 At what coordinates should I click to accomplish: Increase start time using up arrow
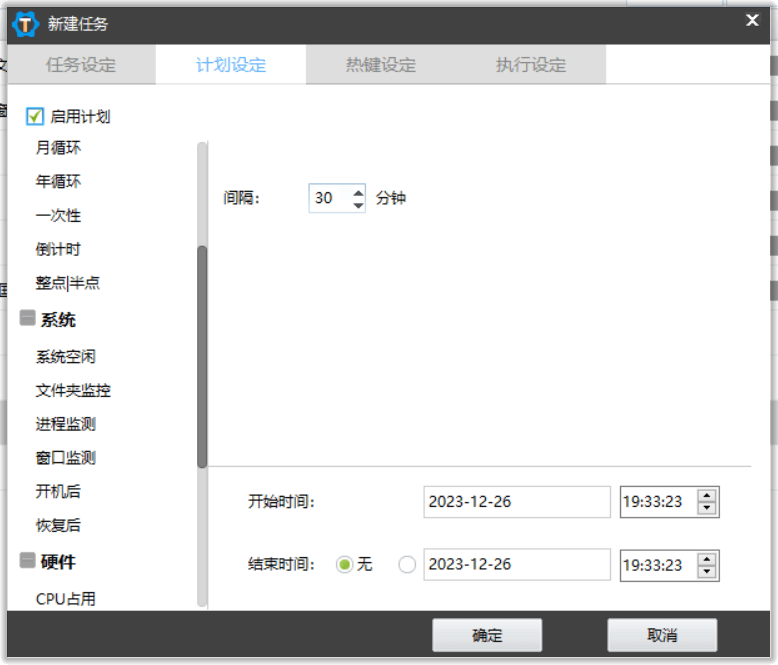[707, 496]
